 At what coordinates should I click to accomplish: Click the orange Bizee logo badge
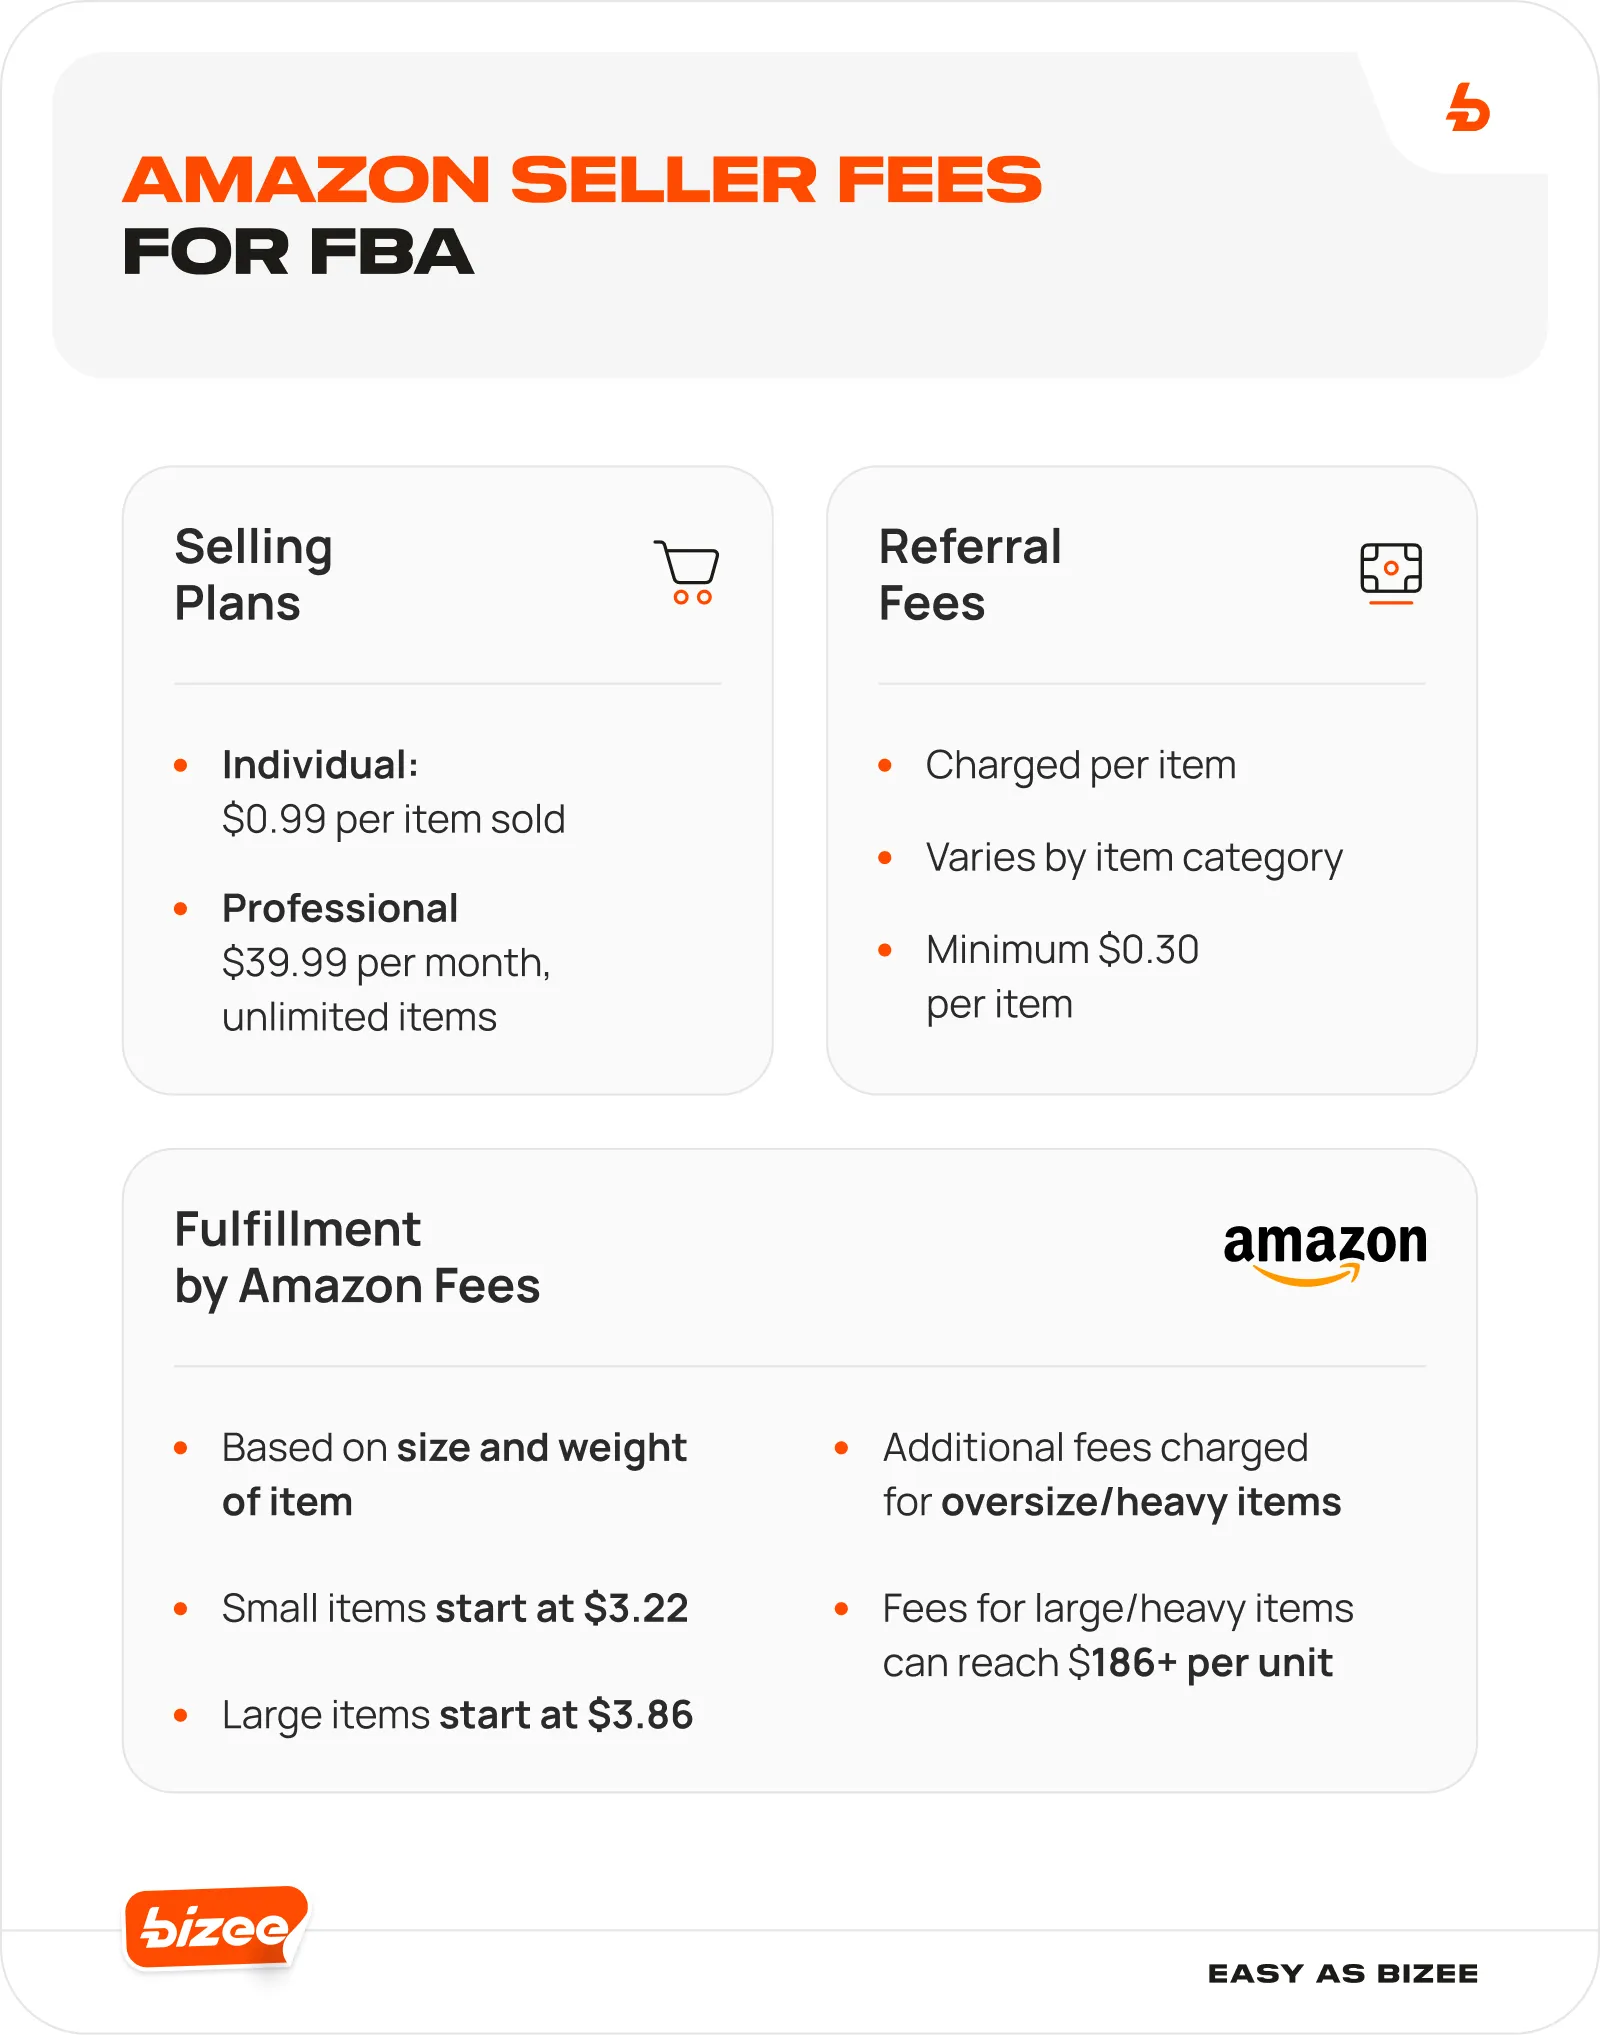click(x=215, y=1927)
